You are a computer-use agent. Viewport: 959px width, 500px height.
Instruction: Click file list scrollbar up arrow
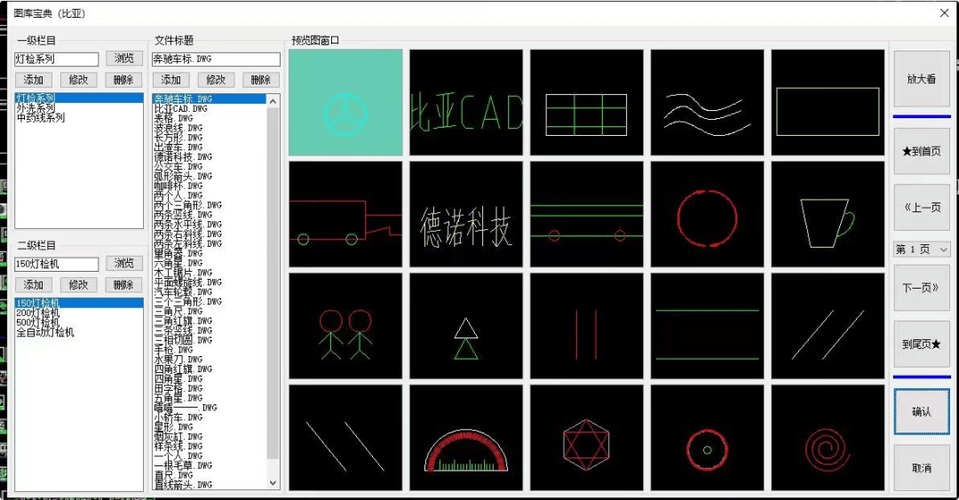273,101
